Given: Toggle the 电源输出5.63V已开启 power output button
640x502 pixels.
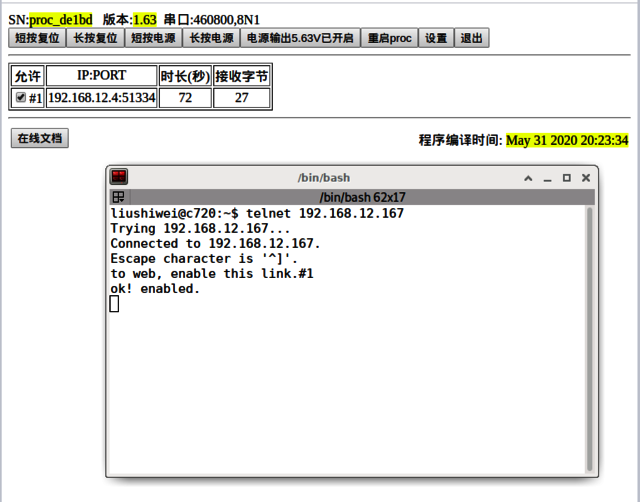Looking at the screenshot, I should point(300,38).
